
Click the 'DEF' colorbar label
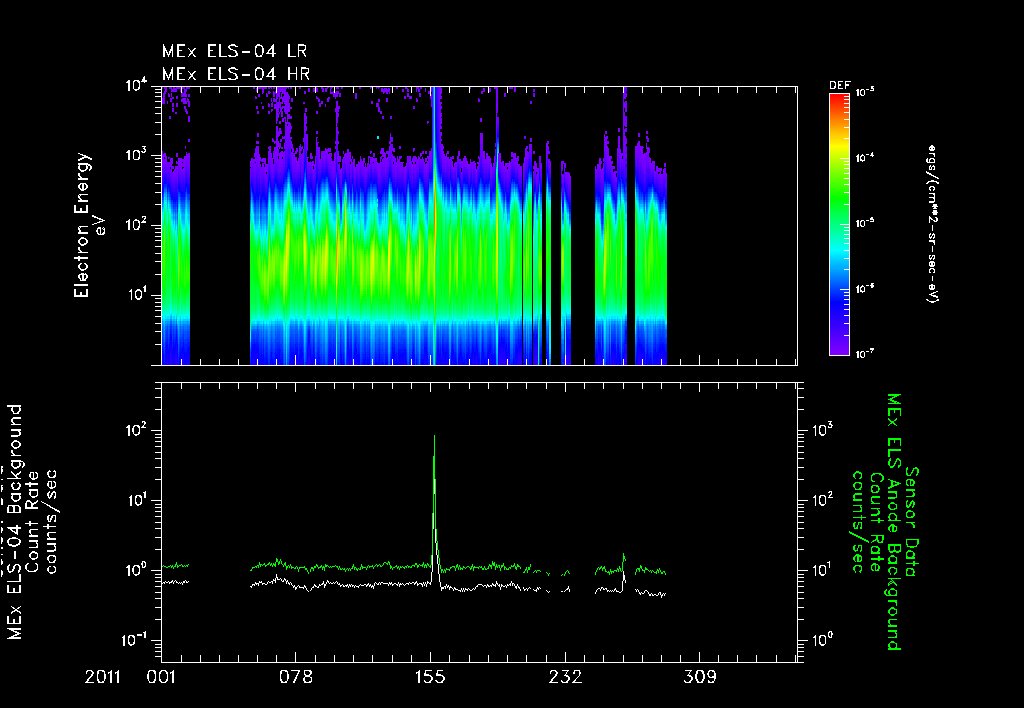pos(839,86)
